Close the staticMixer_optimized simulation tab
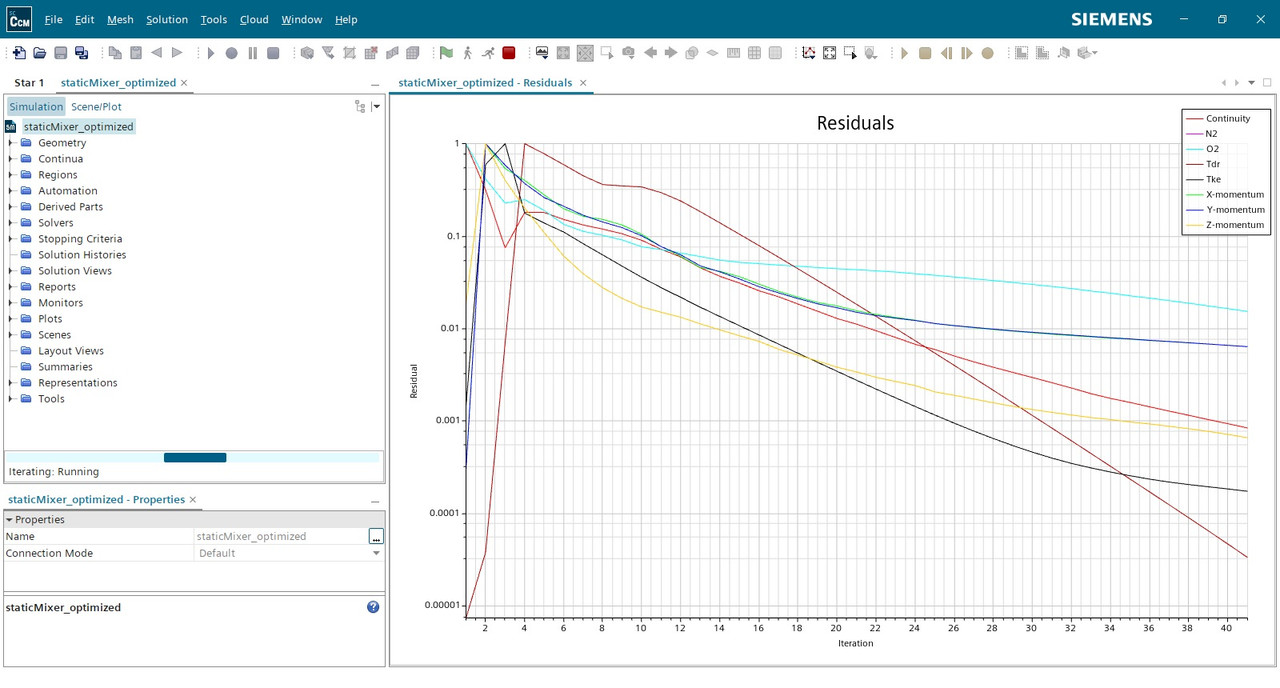The height and width of the screenshot is (688, 1280). (184, 83)
